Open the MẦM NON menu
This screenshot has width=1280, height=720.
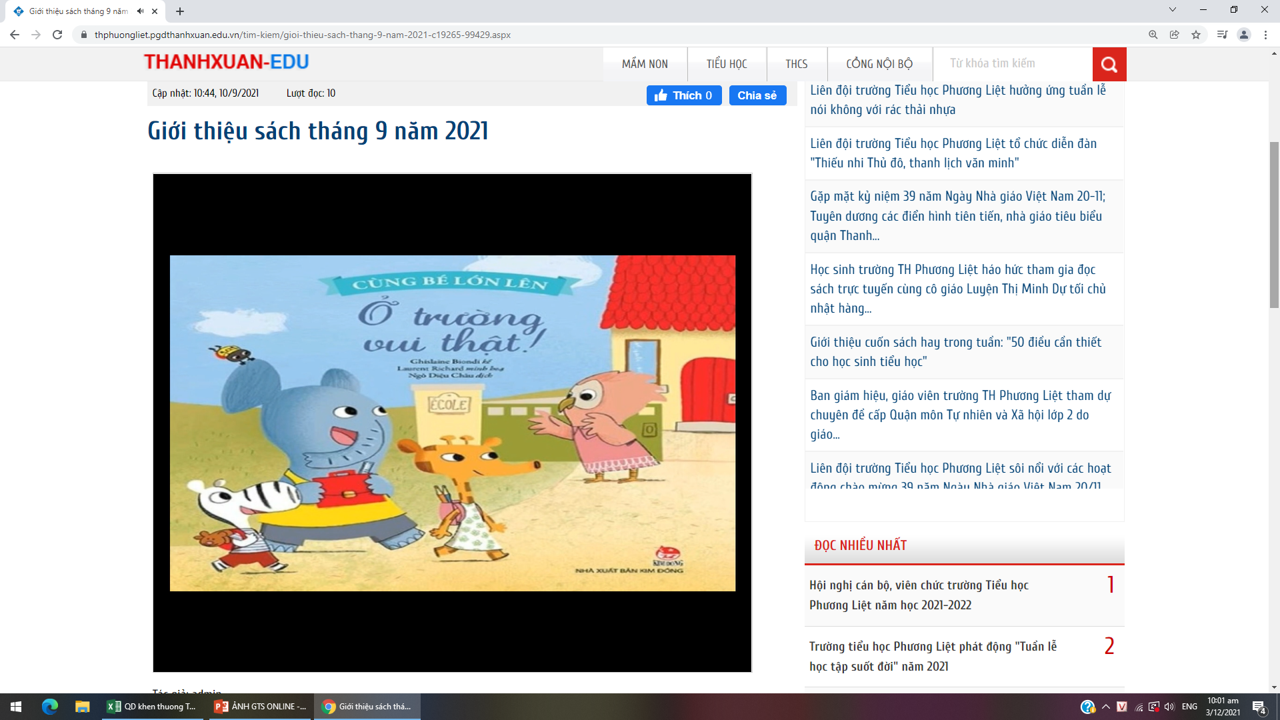[645, 64]
